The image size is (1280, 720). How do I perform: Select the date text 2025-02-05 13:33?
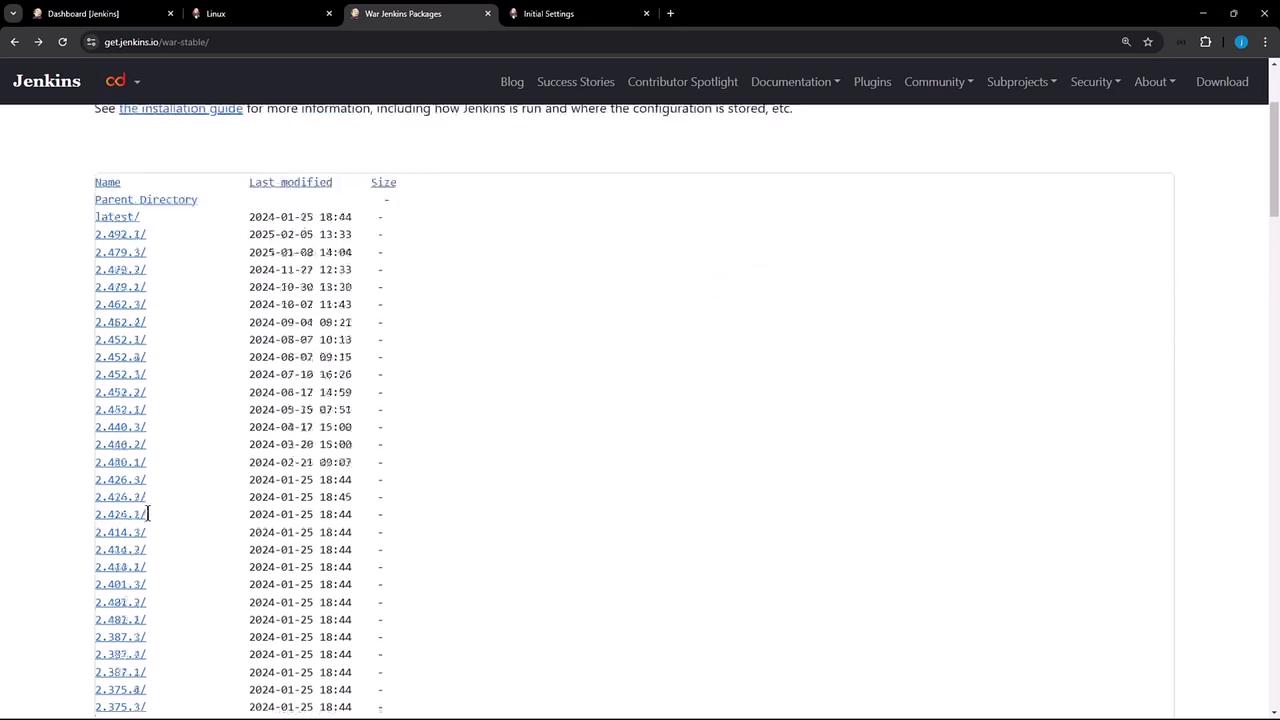[x=300, y=234]
